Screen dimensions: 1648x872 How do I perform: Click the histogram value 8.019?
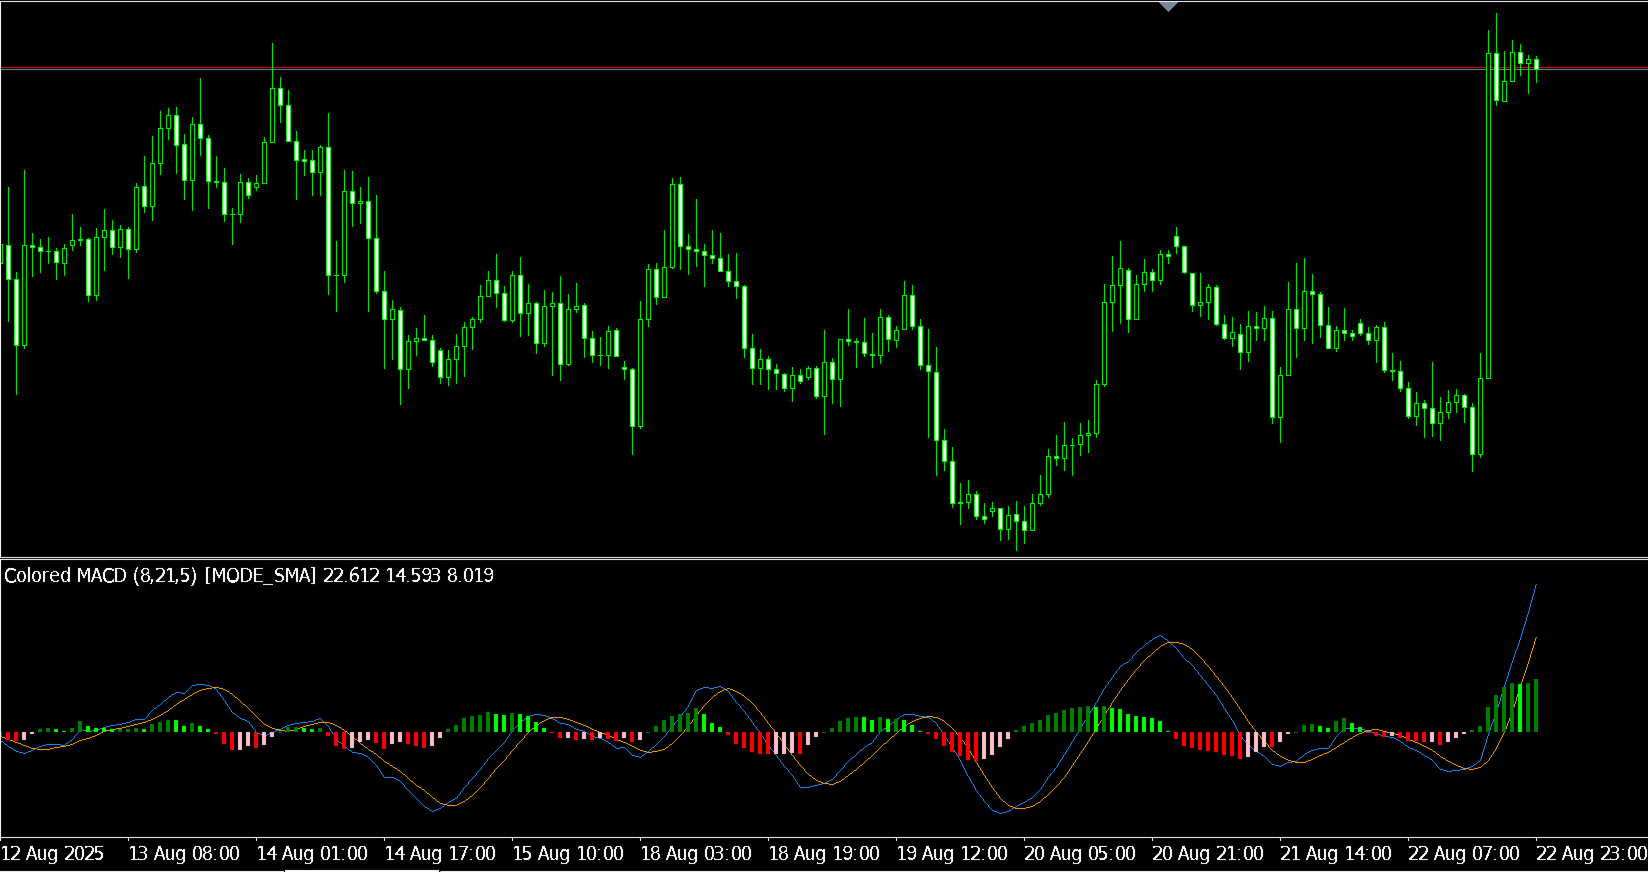coord(470,575)
